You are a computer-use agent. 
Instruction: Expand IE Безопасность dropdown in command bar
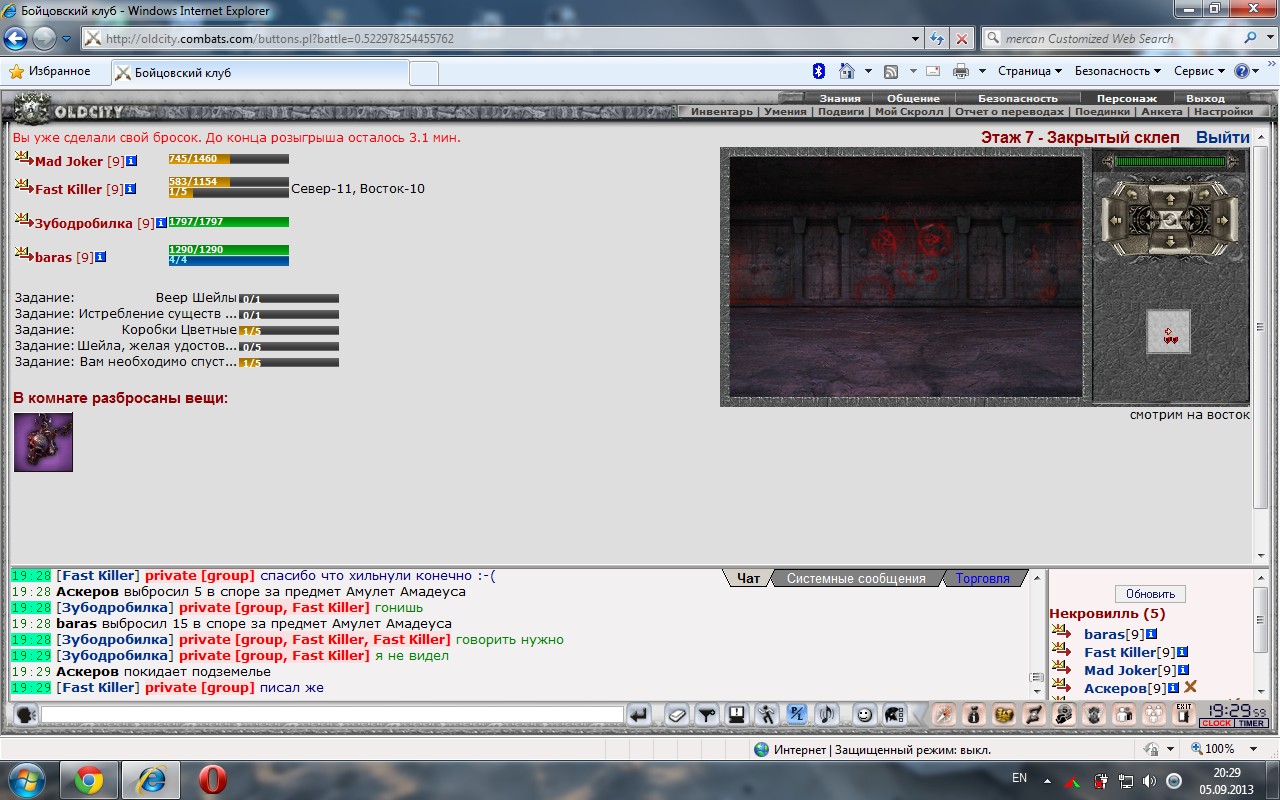point(1118,71)
